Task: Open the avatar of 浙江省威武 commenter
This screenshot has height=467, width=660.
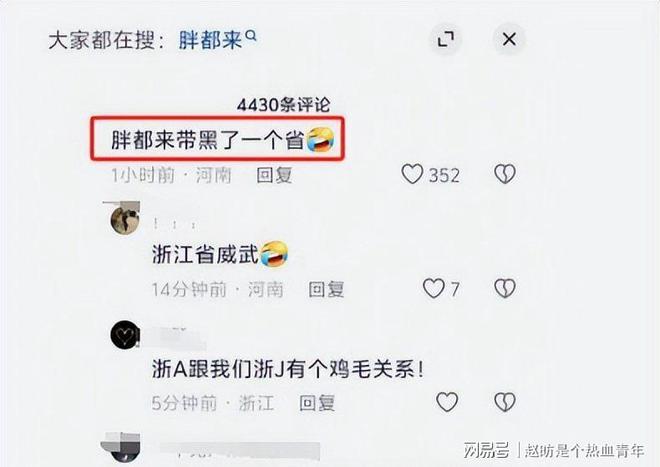Action: tap(124, 219)
